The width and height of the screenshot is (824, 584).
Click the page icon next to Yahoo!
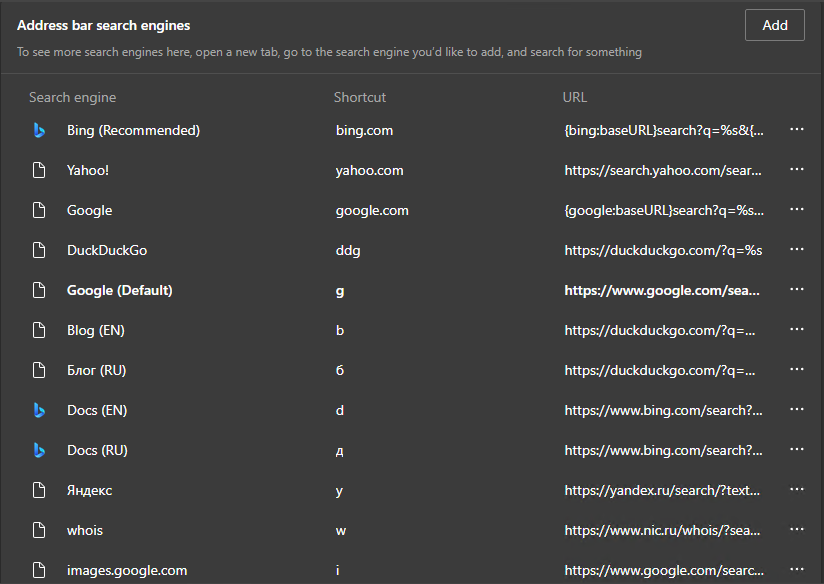(39, 170)
